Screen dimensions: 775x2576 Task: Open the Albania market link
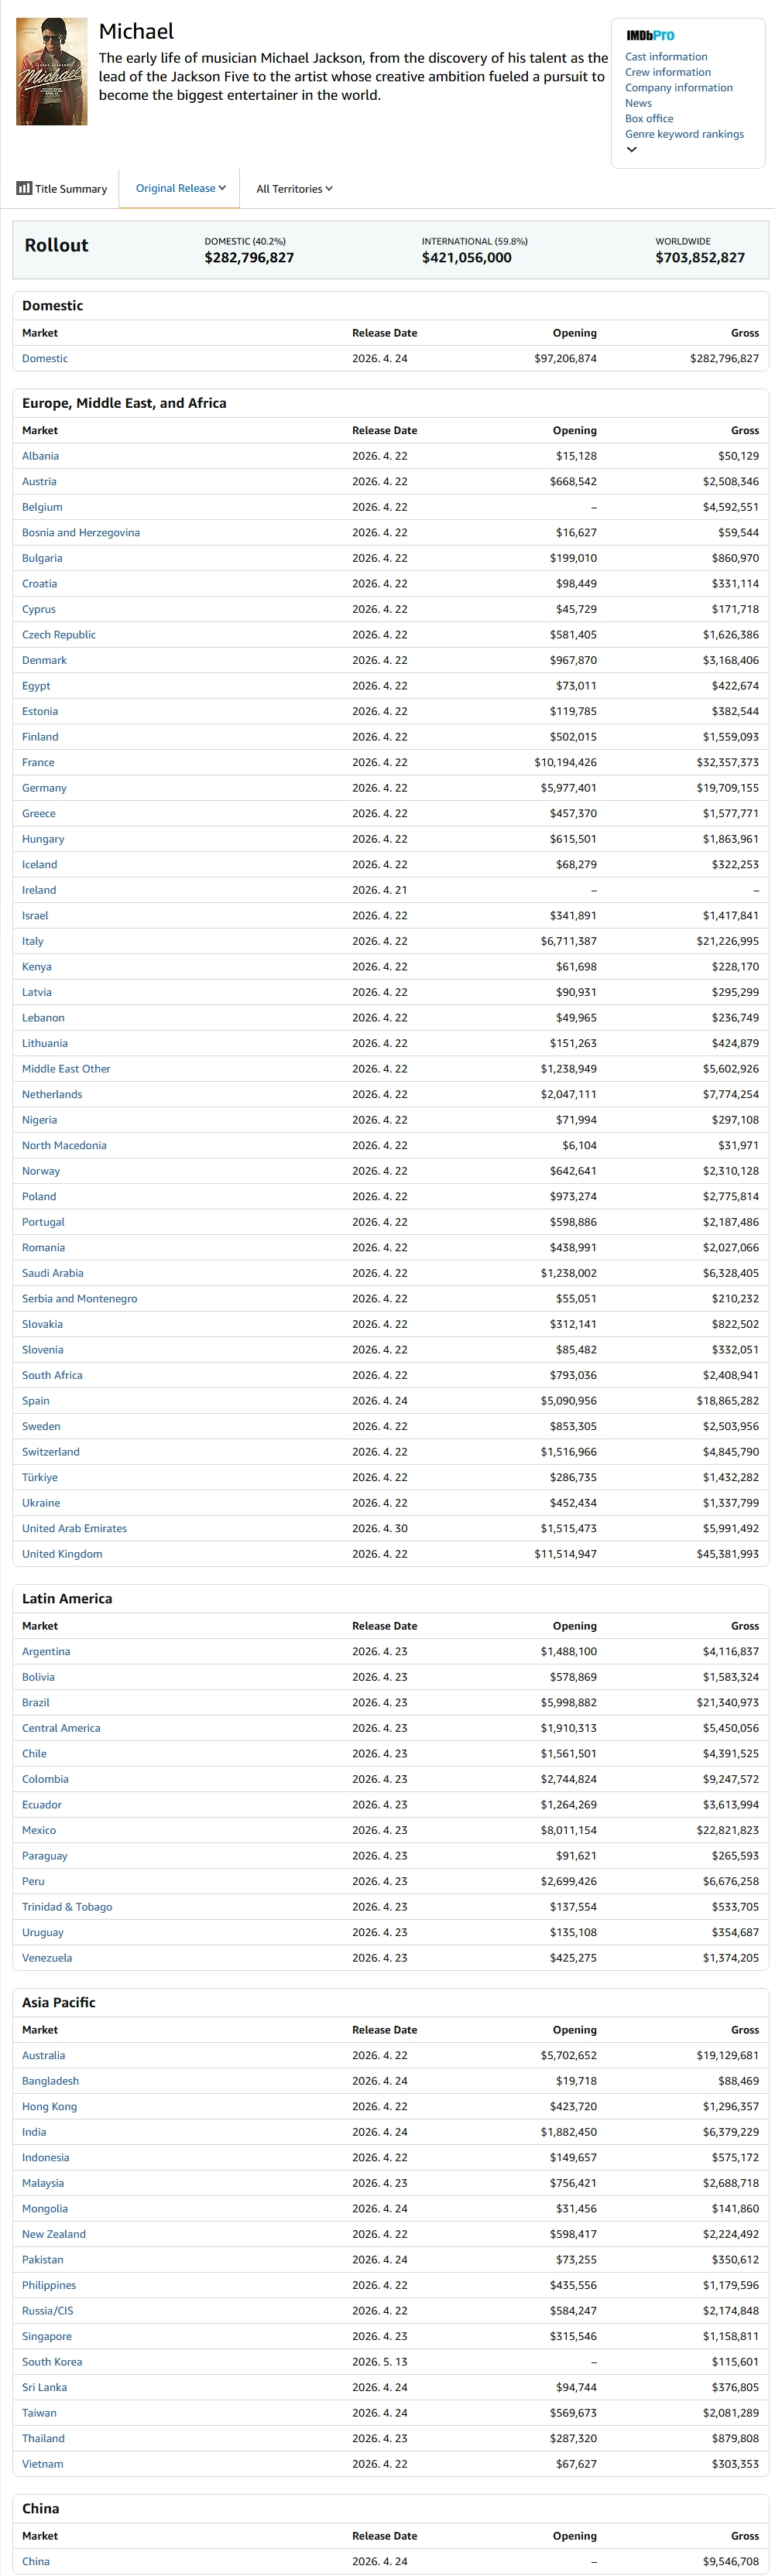40,456
